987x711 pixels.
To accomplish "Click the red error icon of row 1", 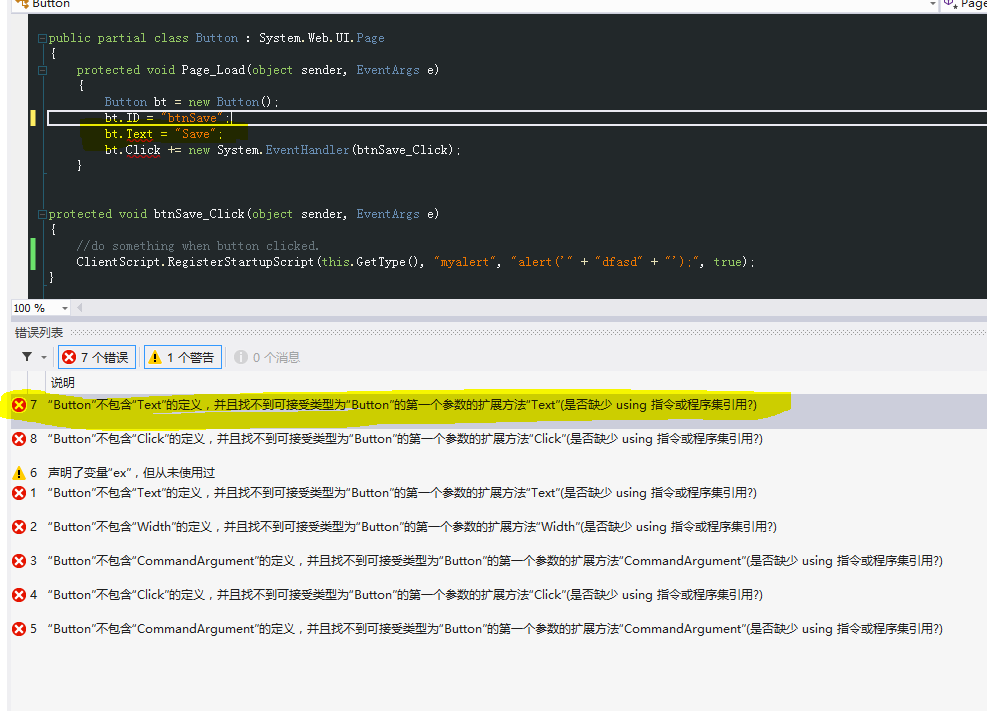I will [19, 493].
